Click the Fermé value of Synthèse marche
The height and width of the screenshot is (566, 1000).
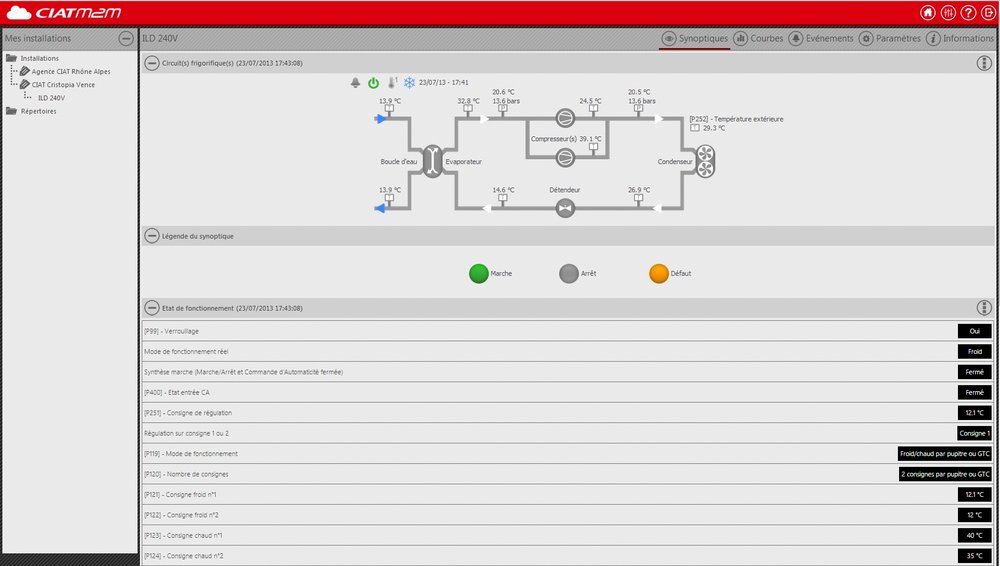(x=974, y=372)
